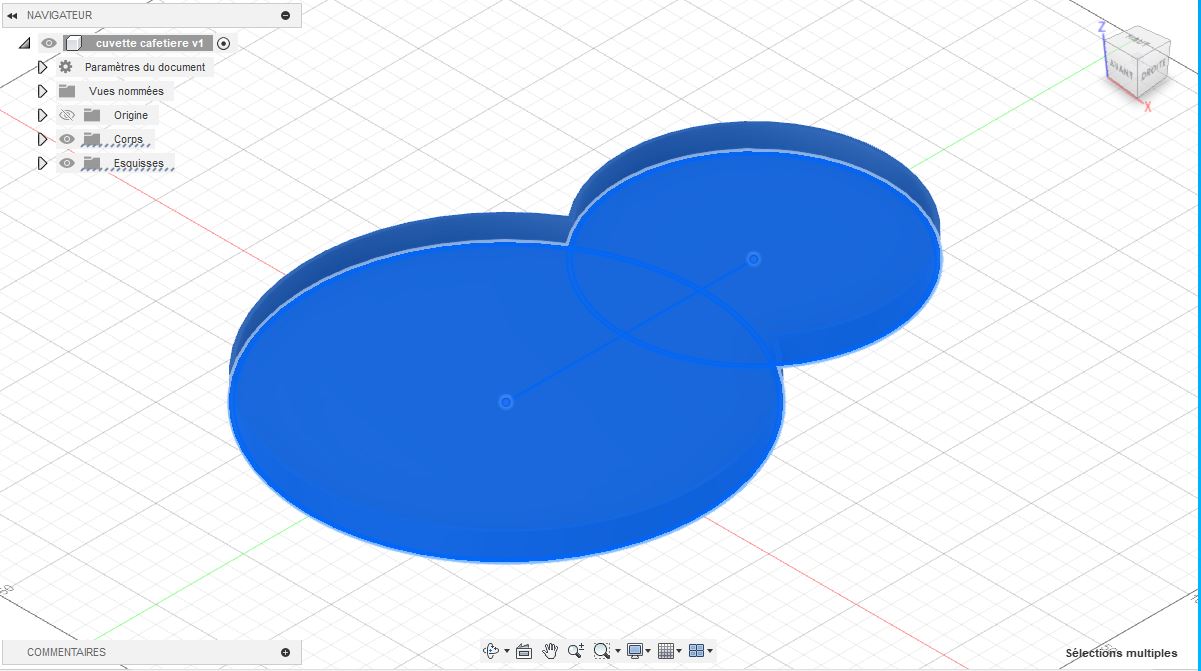Expand the Paramètres du document node
This screenshot has width=1201, height=671.
pos(42,67)
